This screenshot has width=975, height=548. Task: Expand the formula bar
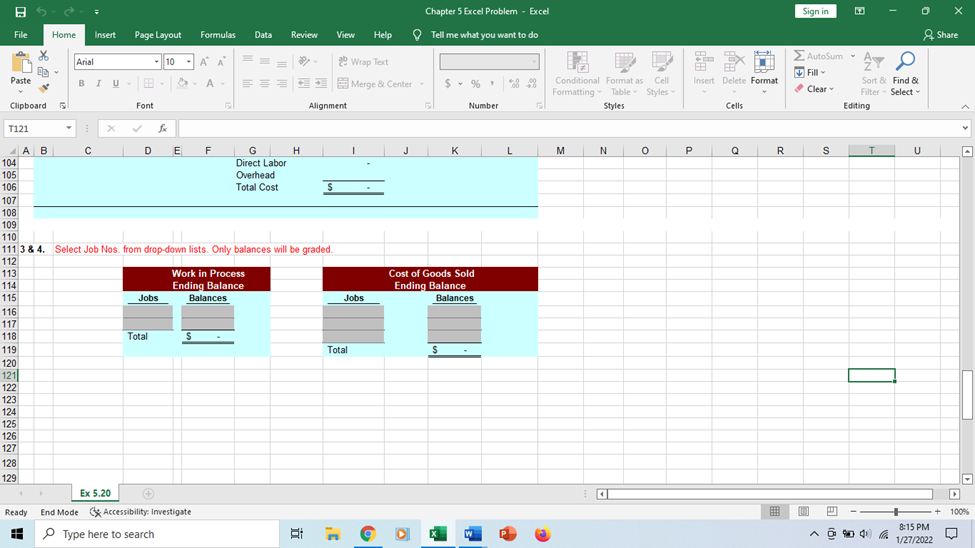[965, 129]
